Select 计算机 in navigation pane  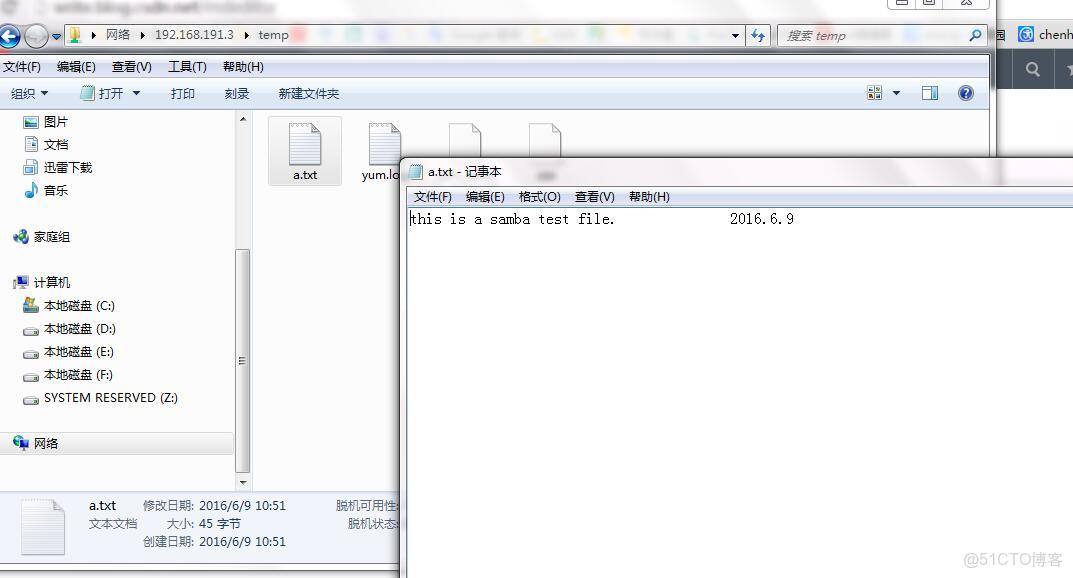[42, 282]
